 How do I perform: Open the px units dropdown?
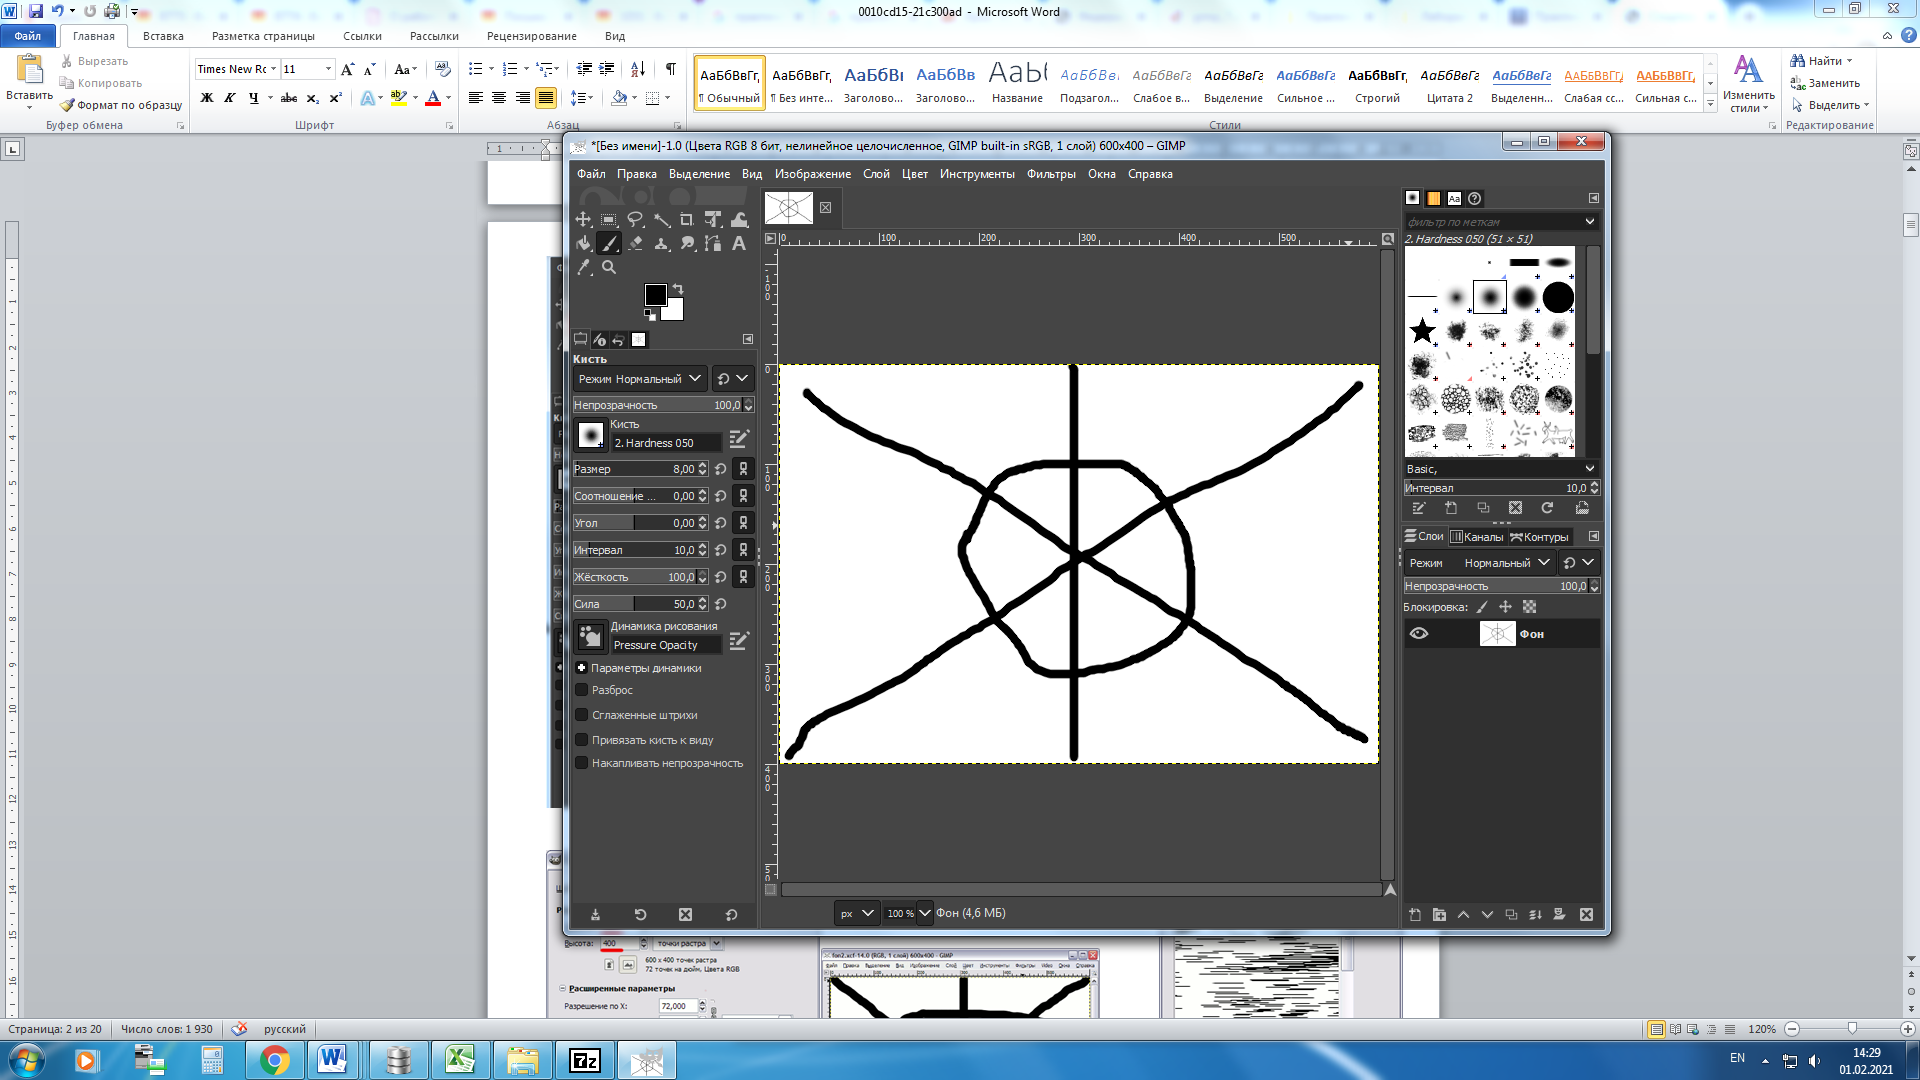coord(857,913)
